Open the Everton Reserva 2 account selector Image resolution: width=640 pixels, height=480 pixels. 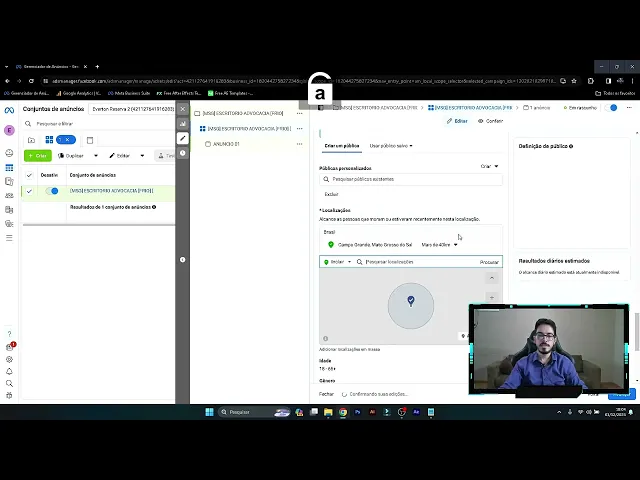click(x=132, y=109)
